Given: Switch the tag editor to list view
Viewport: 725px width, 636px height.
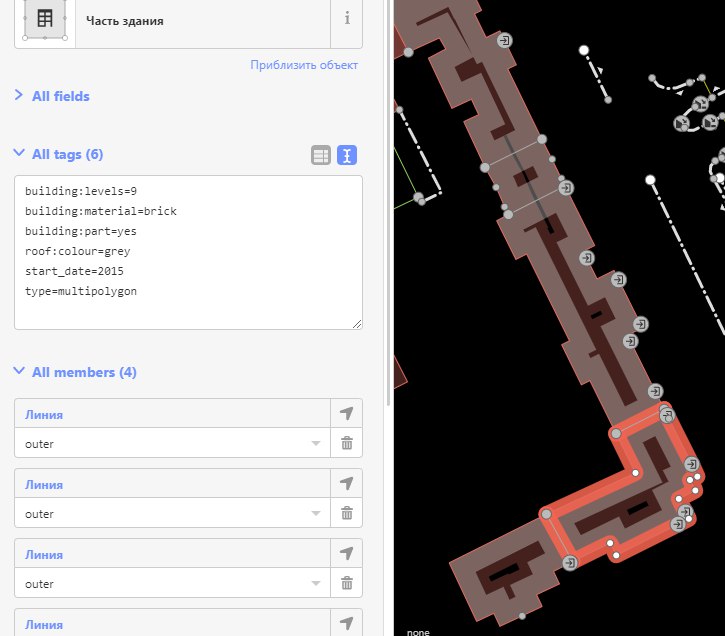Looking at the screenshot, I should click(x=321, y=155).
